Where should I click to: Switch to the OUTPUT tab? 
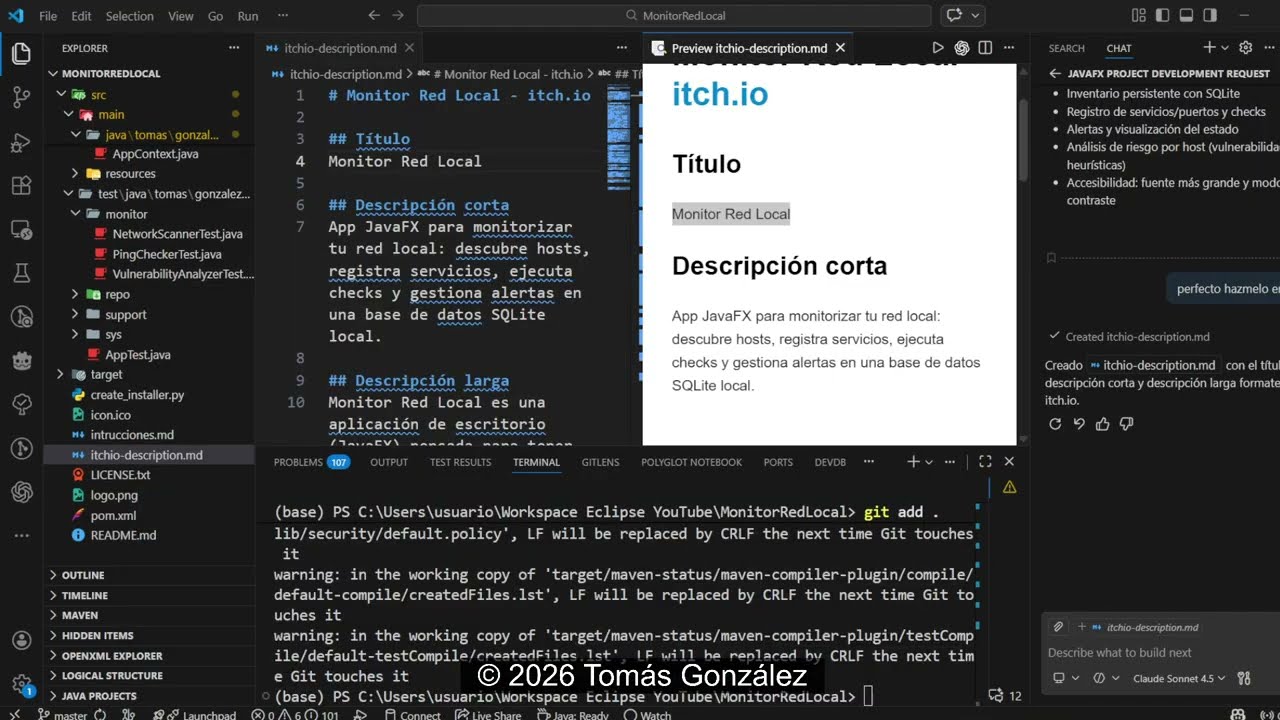[389, 462]
